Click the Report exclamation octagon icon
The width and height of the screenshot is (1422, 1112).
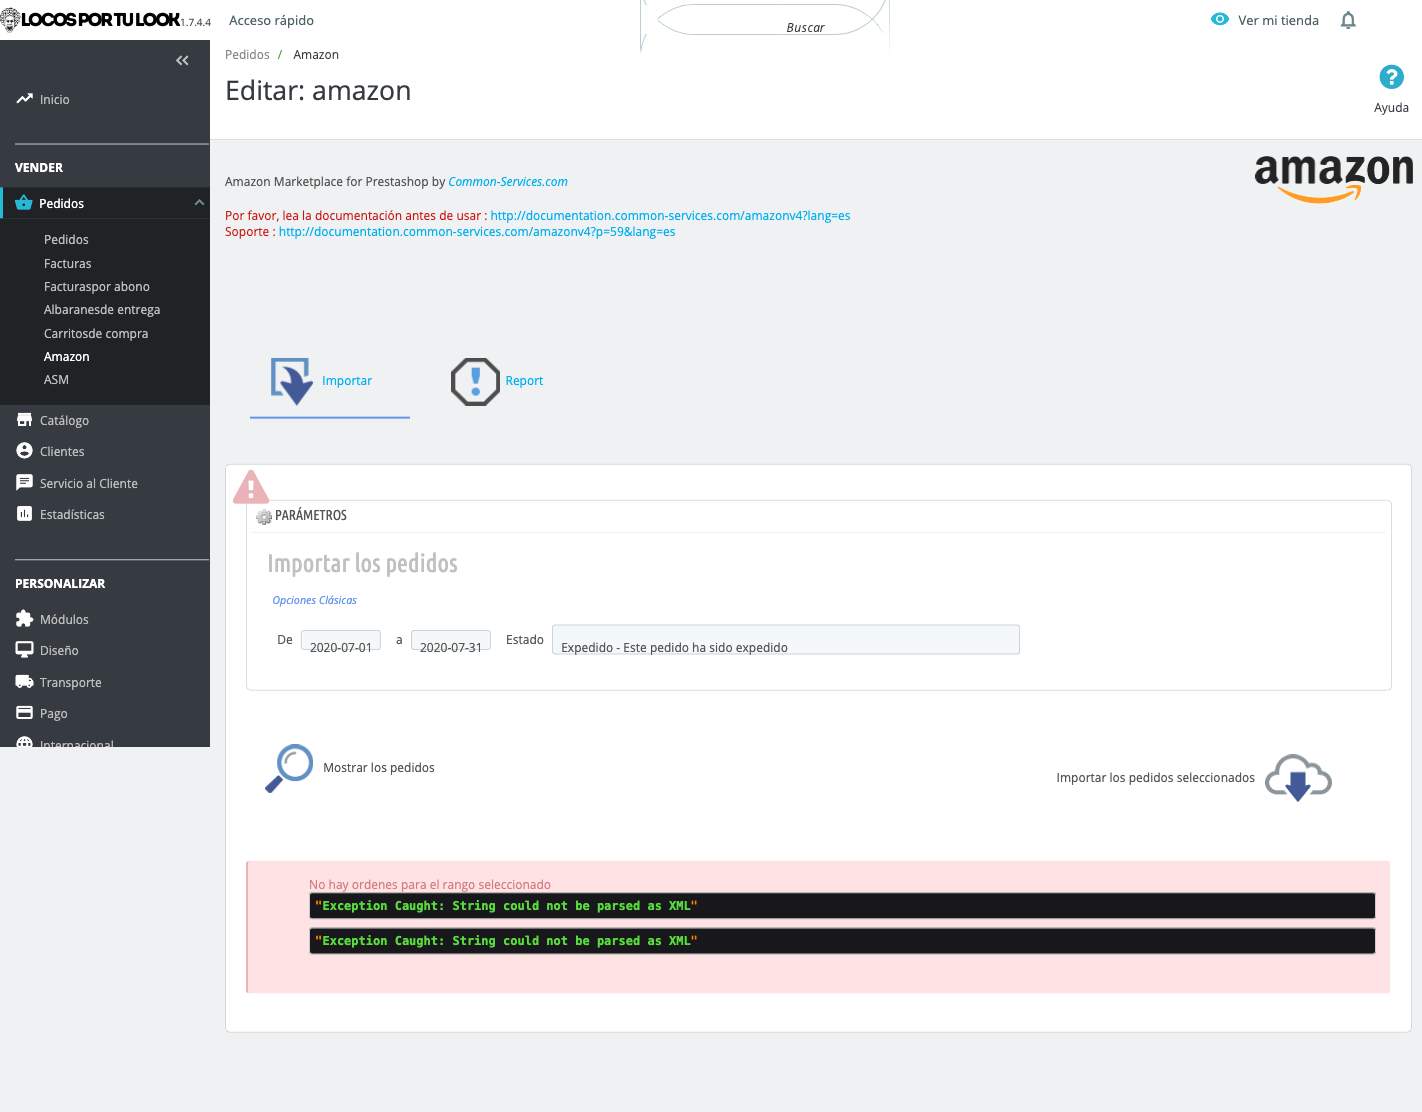coord(475,381)
